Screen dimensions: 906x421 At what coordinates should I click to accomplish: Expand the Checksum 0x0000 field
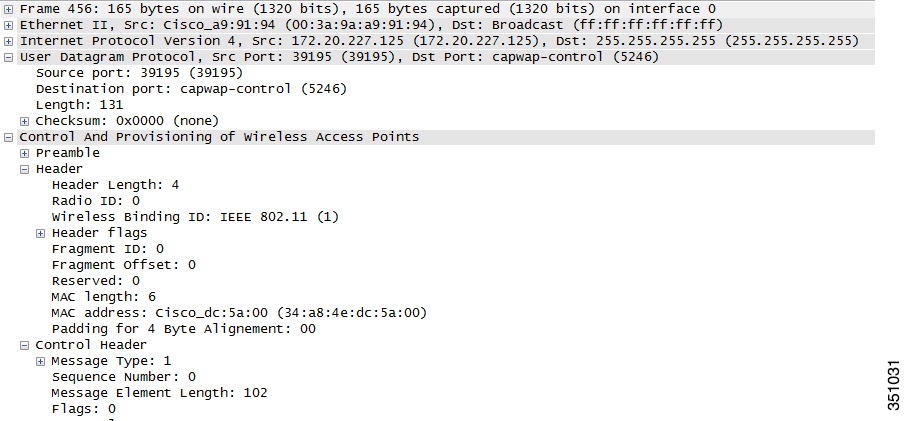click(24, 121)
